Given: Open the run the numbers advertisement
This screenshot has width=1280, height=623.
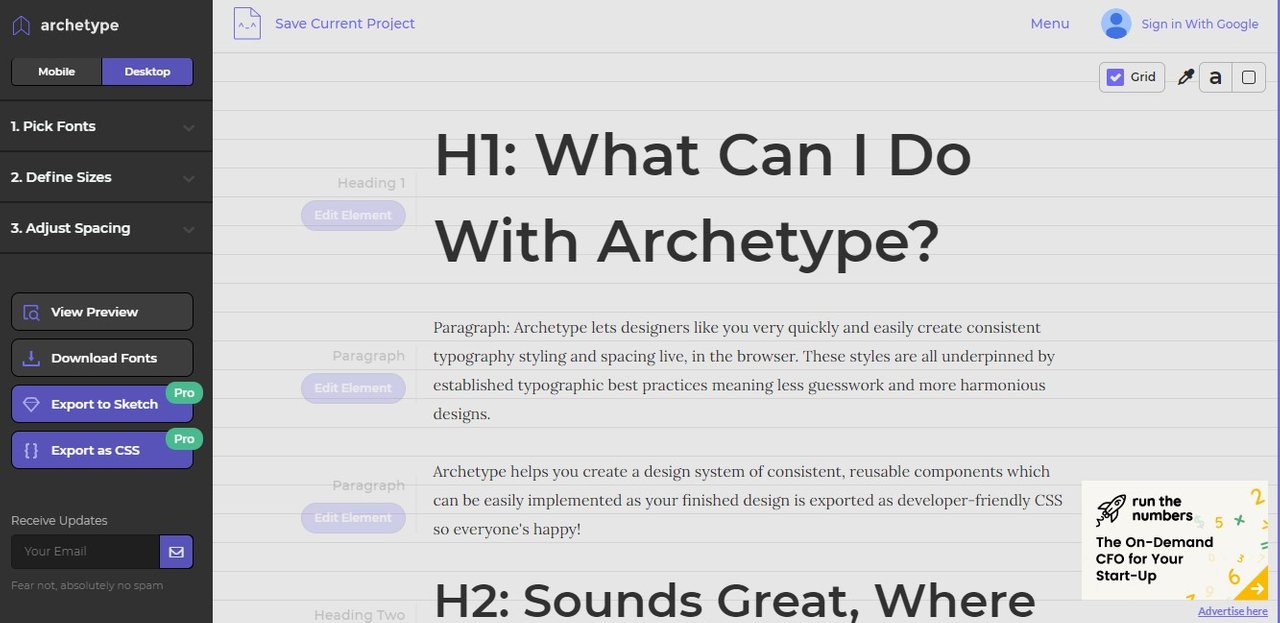Looking at the screenshot, I should coord(1175,541).
